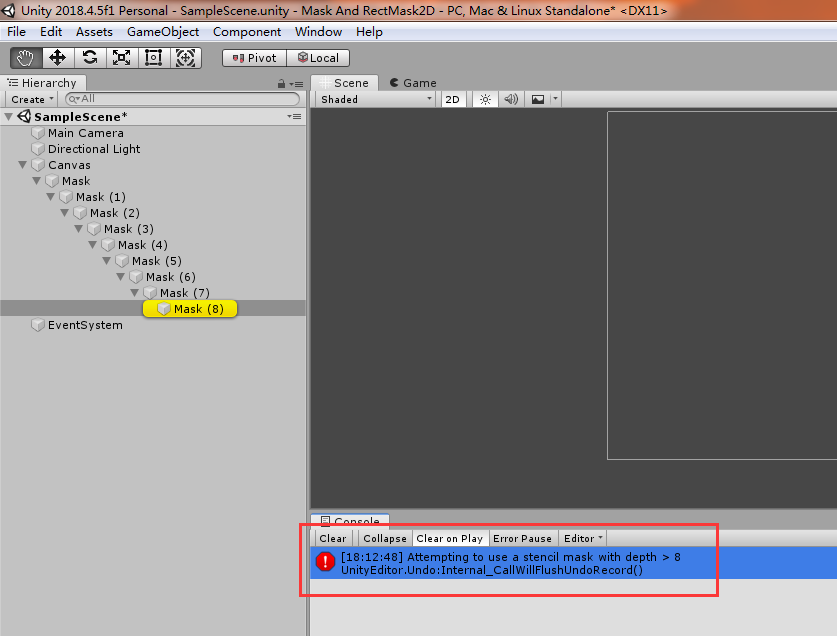The height and width of the screenshot is (636, 837).
Task: Select the Rect tool
Action: [152, 57]
